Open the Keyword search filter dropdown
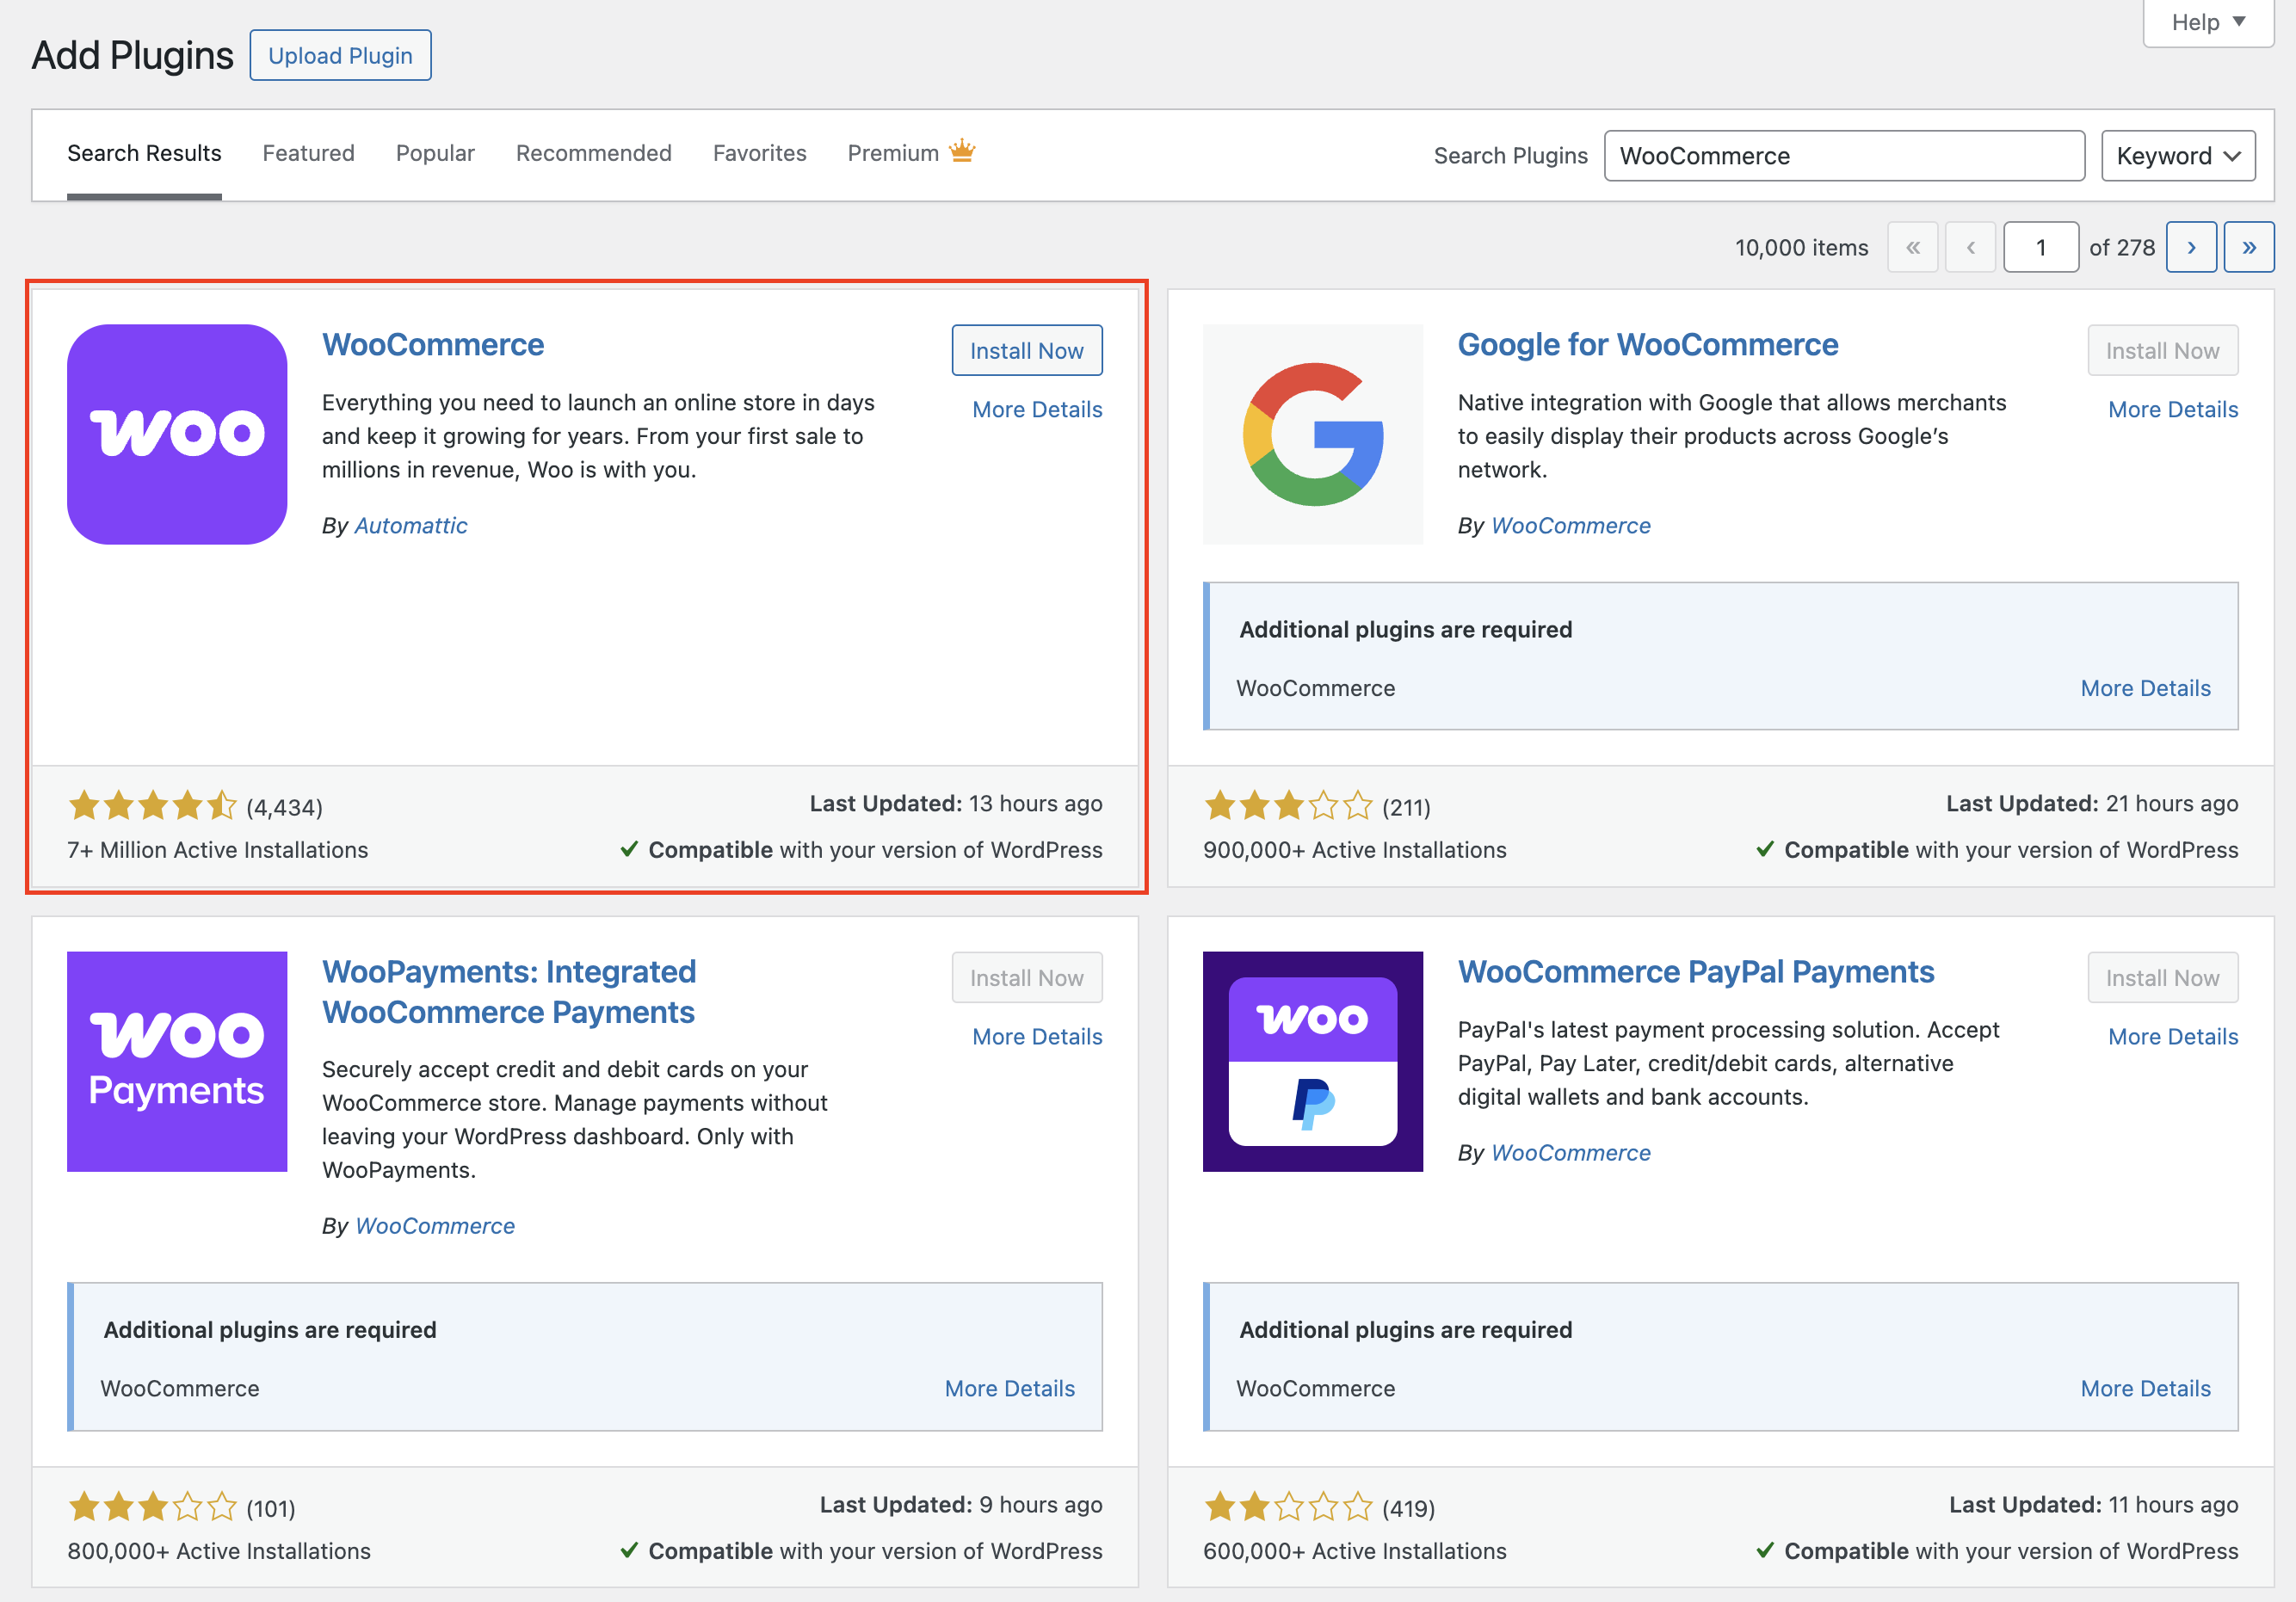The image size is (2296, 1602). [2178, 155]
